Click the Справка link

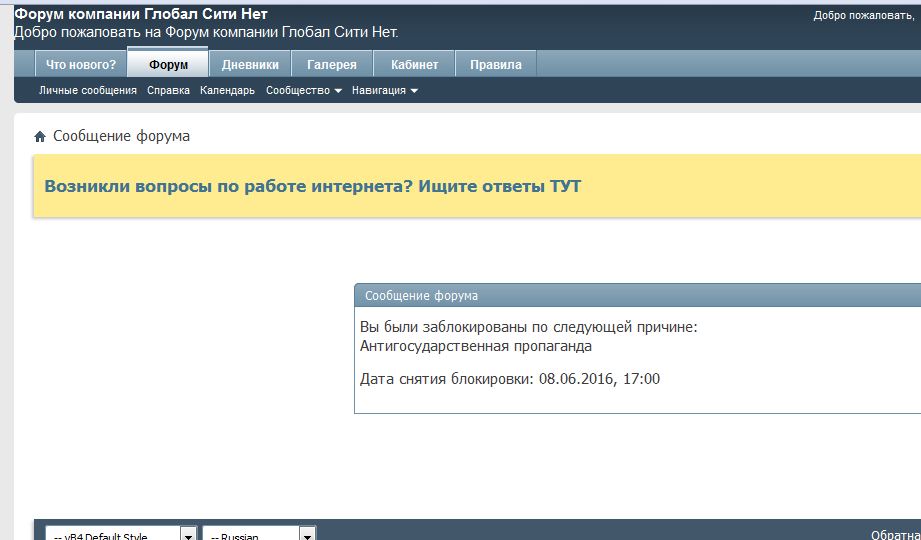(168, 90)
